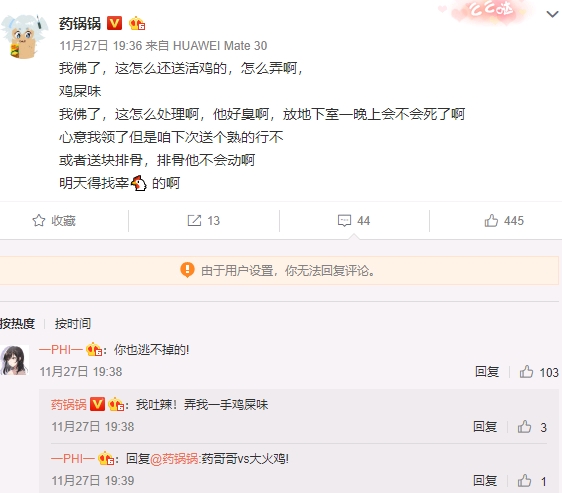Reply to the 我吐辣 comment
Viewport: 562px width, 493px height.
coord(485,427)
